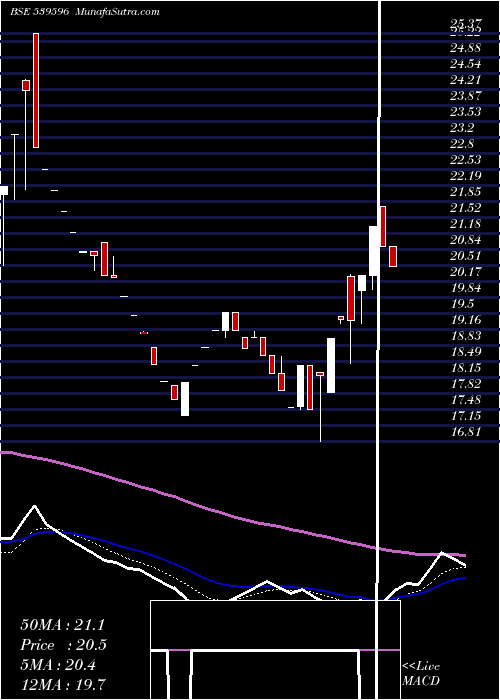Screen dimensions: 500x700
Task: Click the BSE 539596 symbol label
Action: 39,12
